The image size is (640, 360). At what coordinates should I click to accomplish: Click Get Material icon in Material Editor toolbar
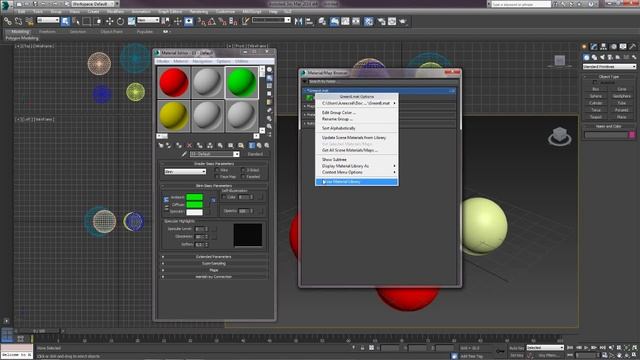pyautogui.click(x=161, y=145)
